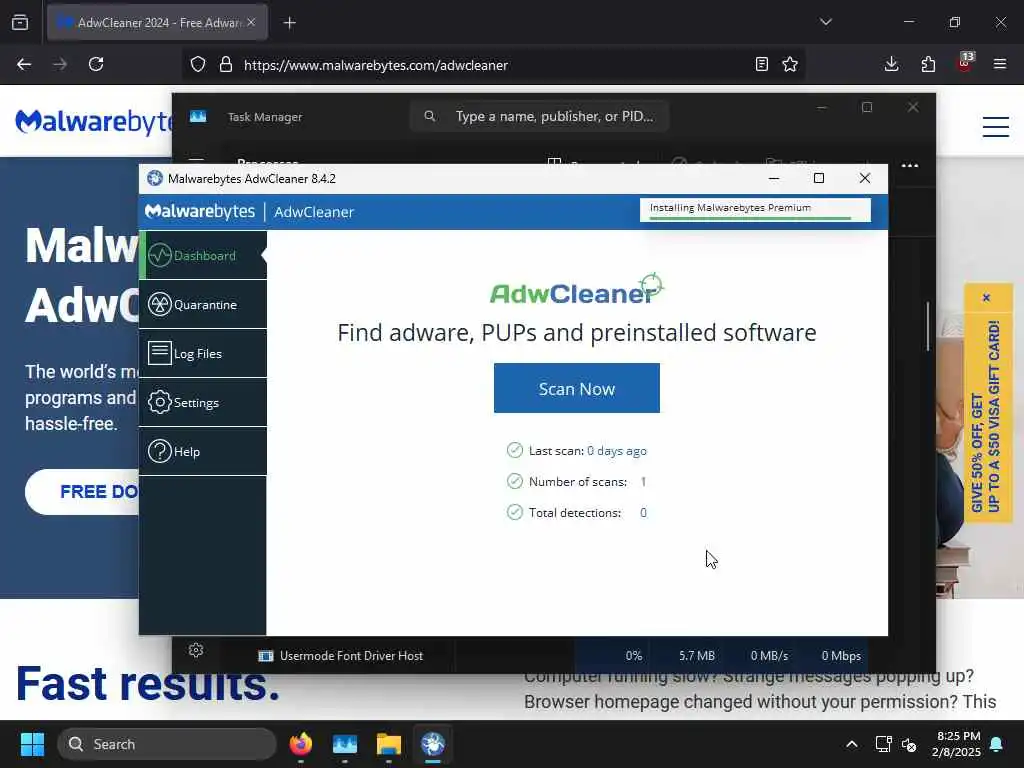Close the gift card promo banner
The height and width of the screenshot is (768, 1024).
[986, 298]
